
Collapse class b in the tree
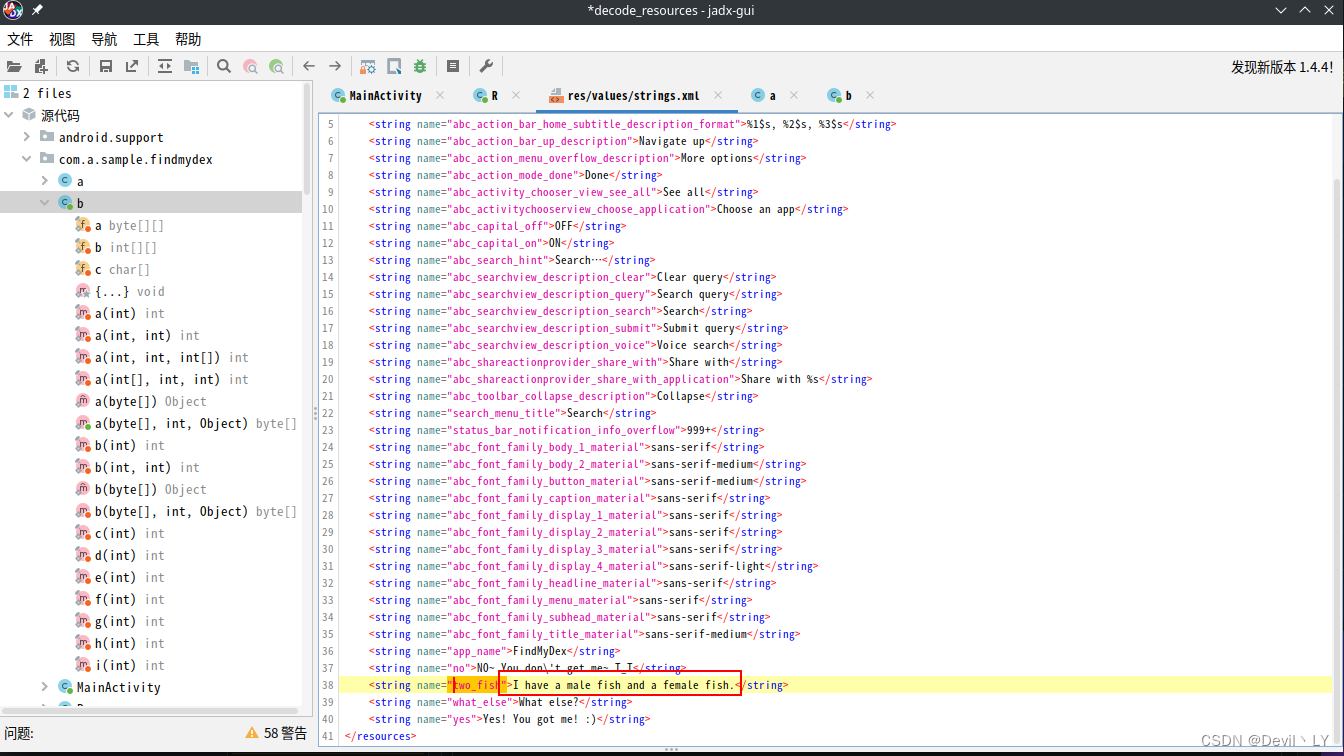pyautogui.click(x=44, y=203)
